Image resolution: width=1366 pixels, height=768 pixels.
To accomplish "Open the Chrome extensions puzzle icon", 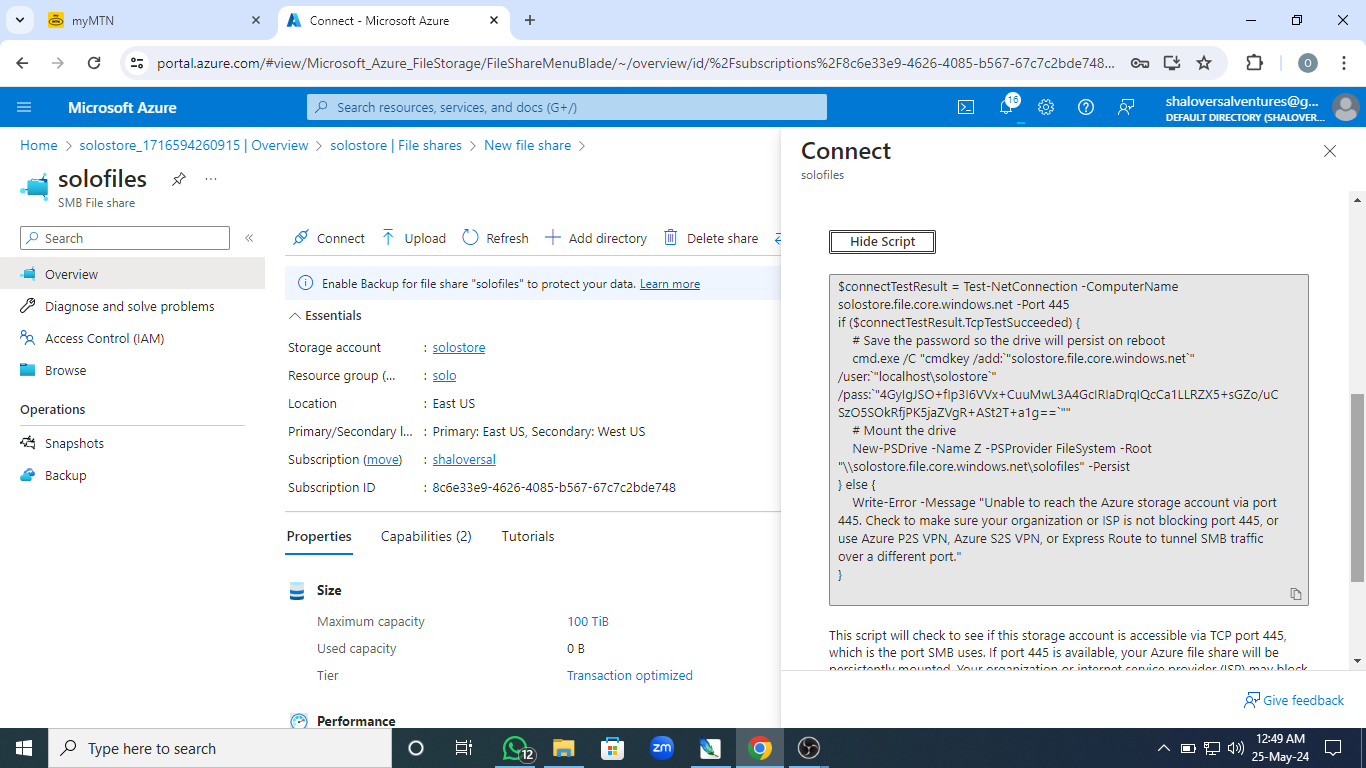I will click(x=1254, y=63).
